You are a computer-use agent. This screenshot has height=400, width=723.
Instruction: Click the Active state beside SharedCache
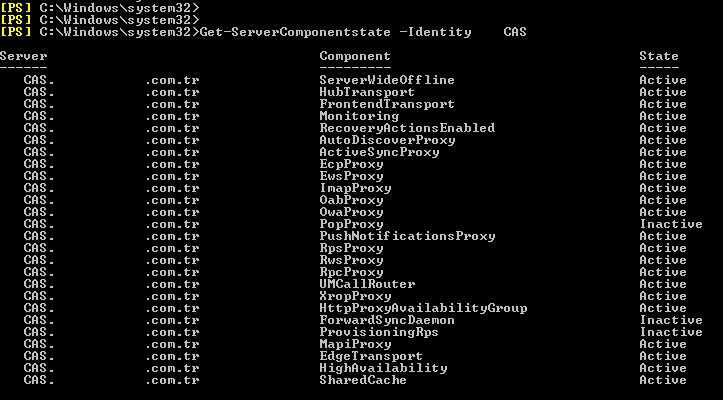click(663, 380)
